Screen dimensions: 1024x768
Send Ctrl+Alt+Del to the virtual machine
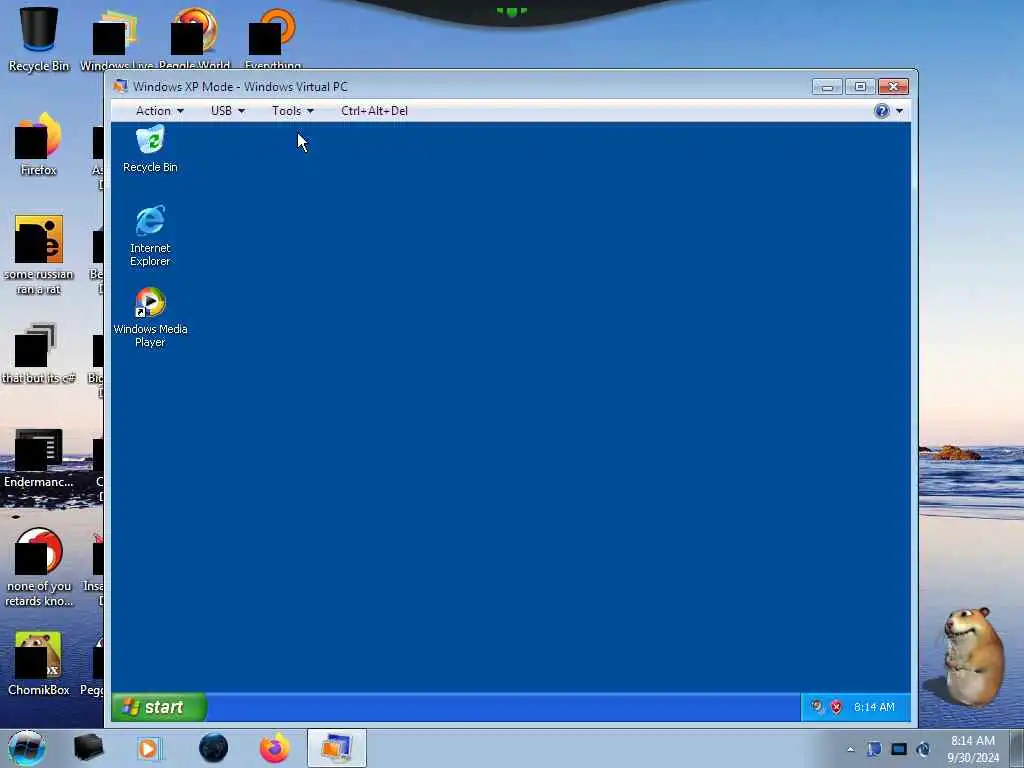click(x=374, y=111)
